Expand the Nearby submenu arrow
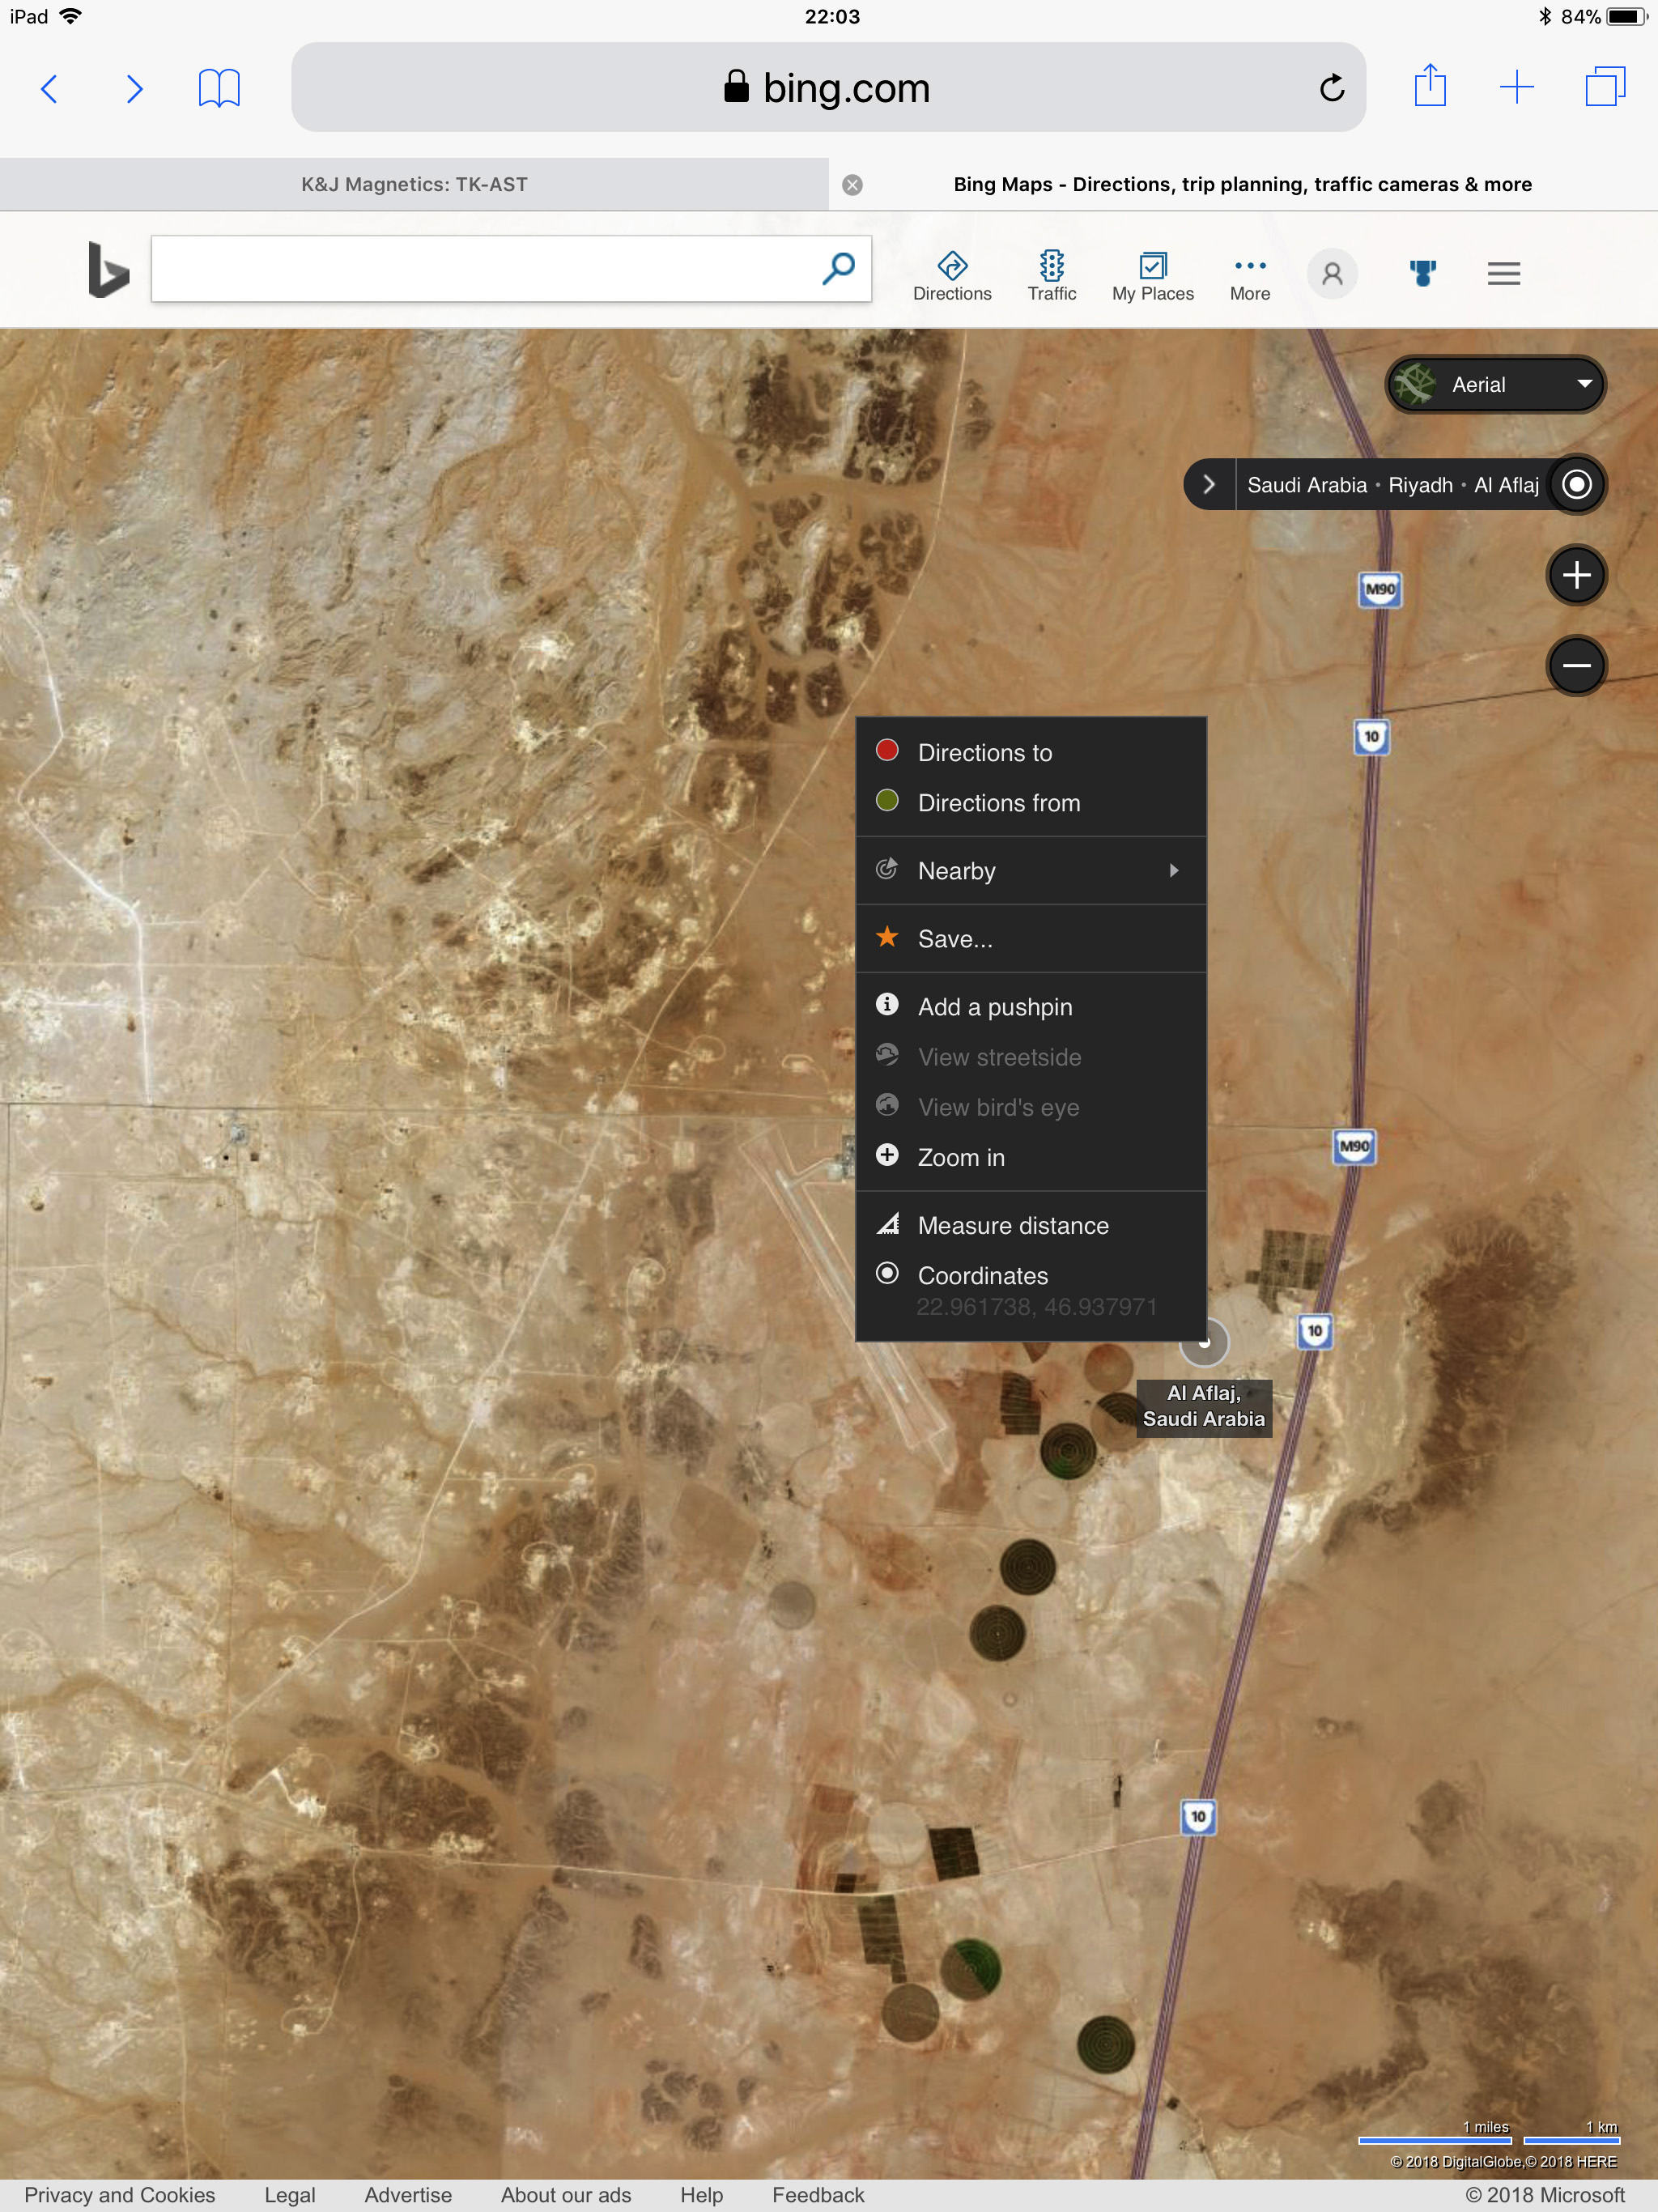Image resolution: width=1658 pixels, height=2212 pixels. pos(1174,871)
